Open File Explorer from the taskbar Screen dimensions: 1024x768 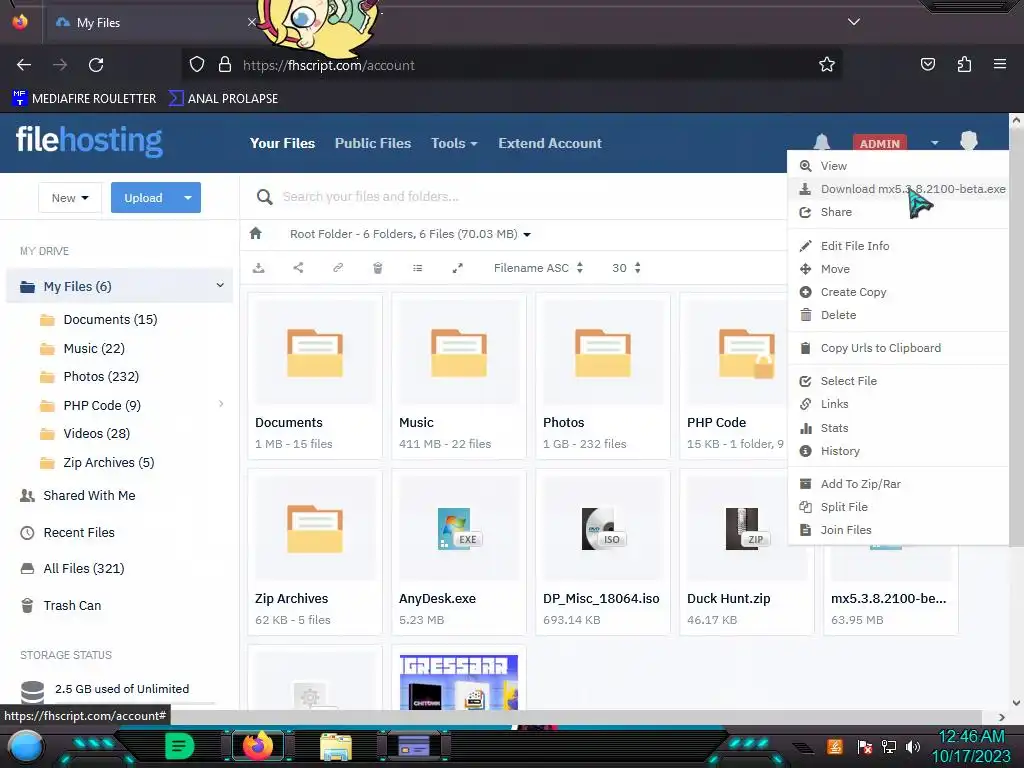tap(336, 746)
